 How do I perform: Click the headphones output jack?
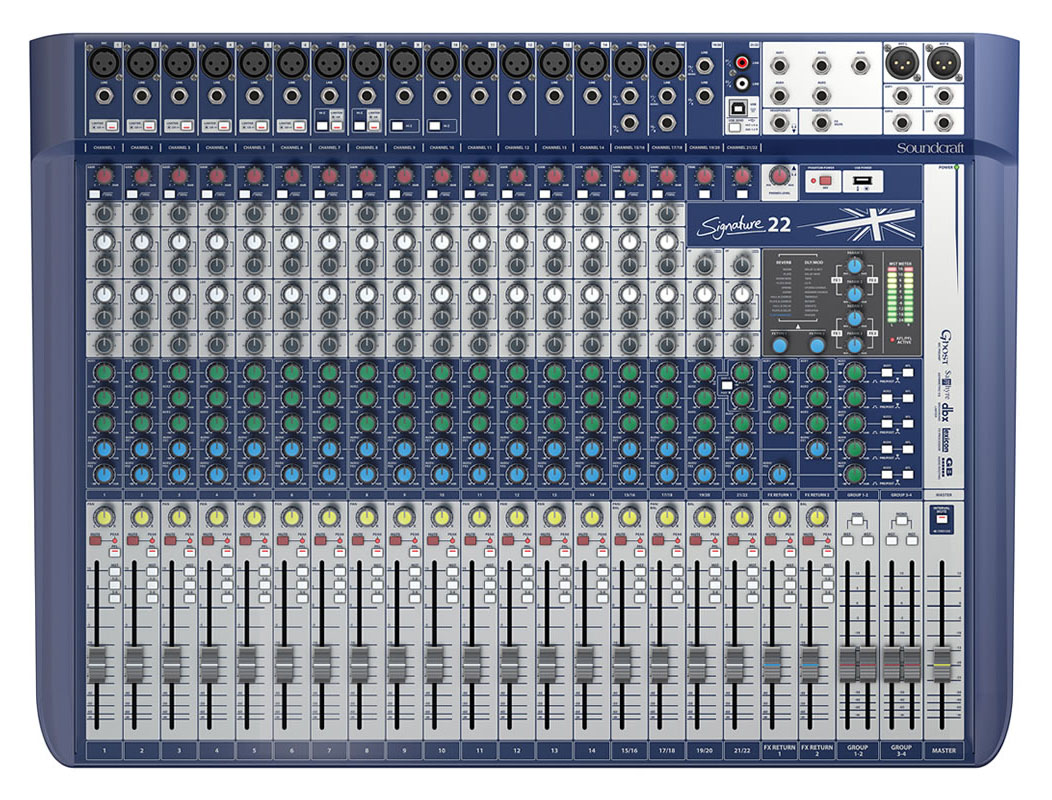(x=779, y=123)
